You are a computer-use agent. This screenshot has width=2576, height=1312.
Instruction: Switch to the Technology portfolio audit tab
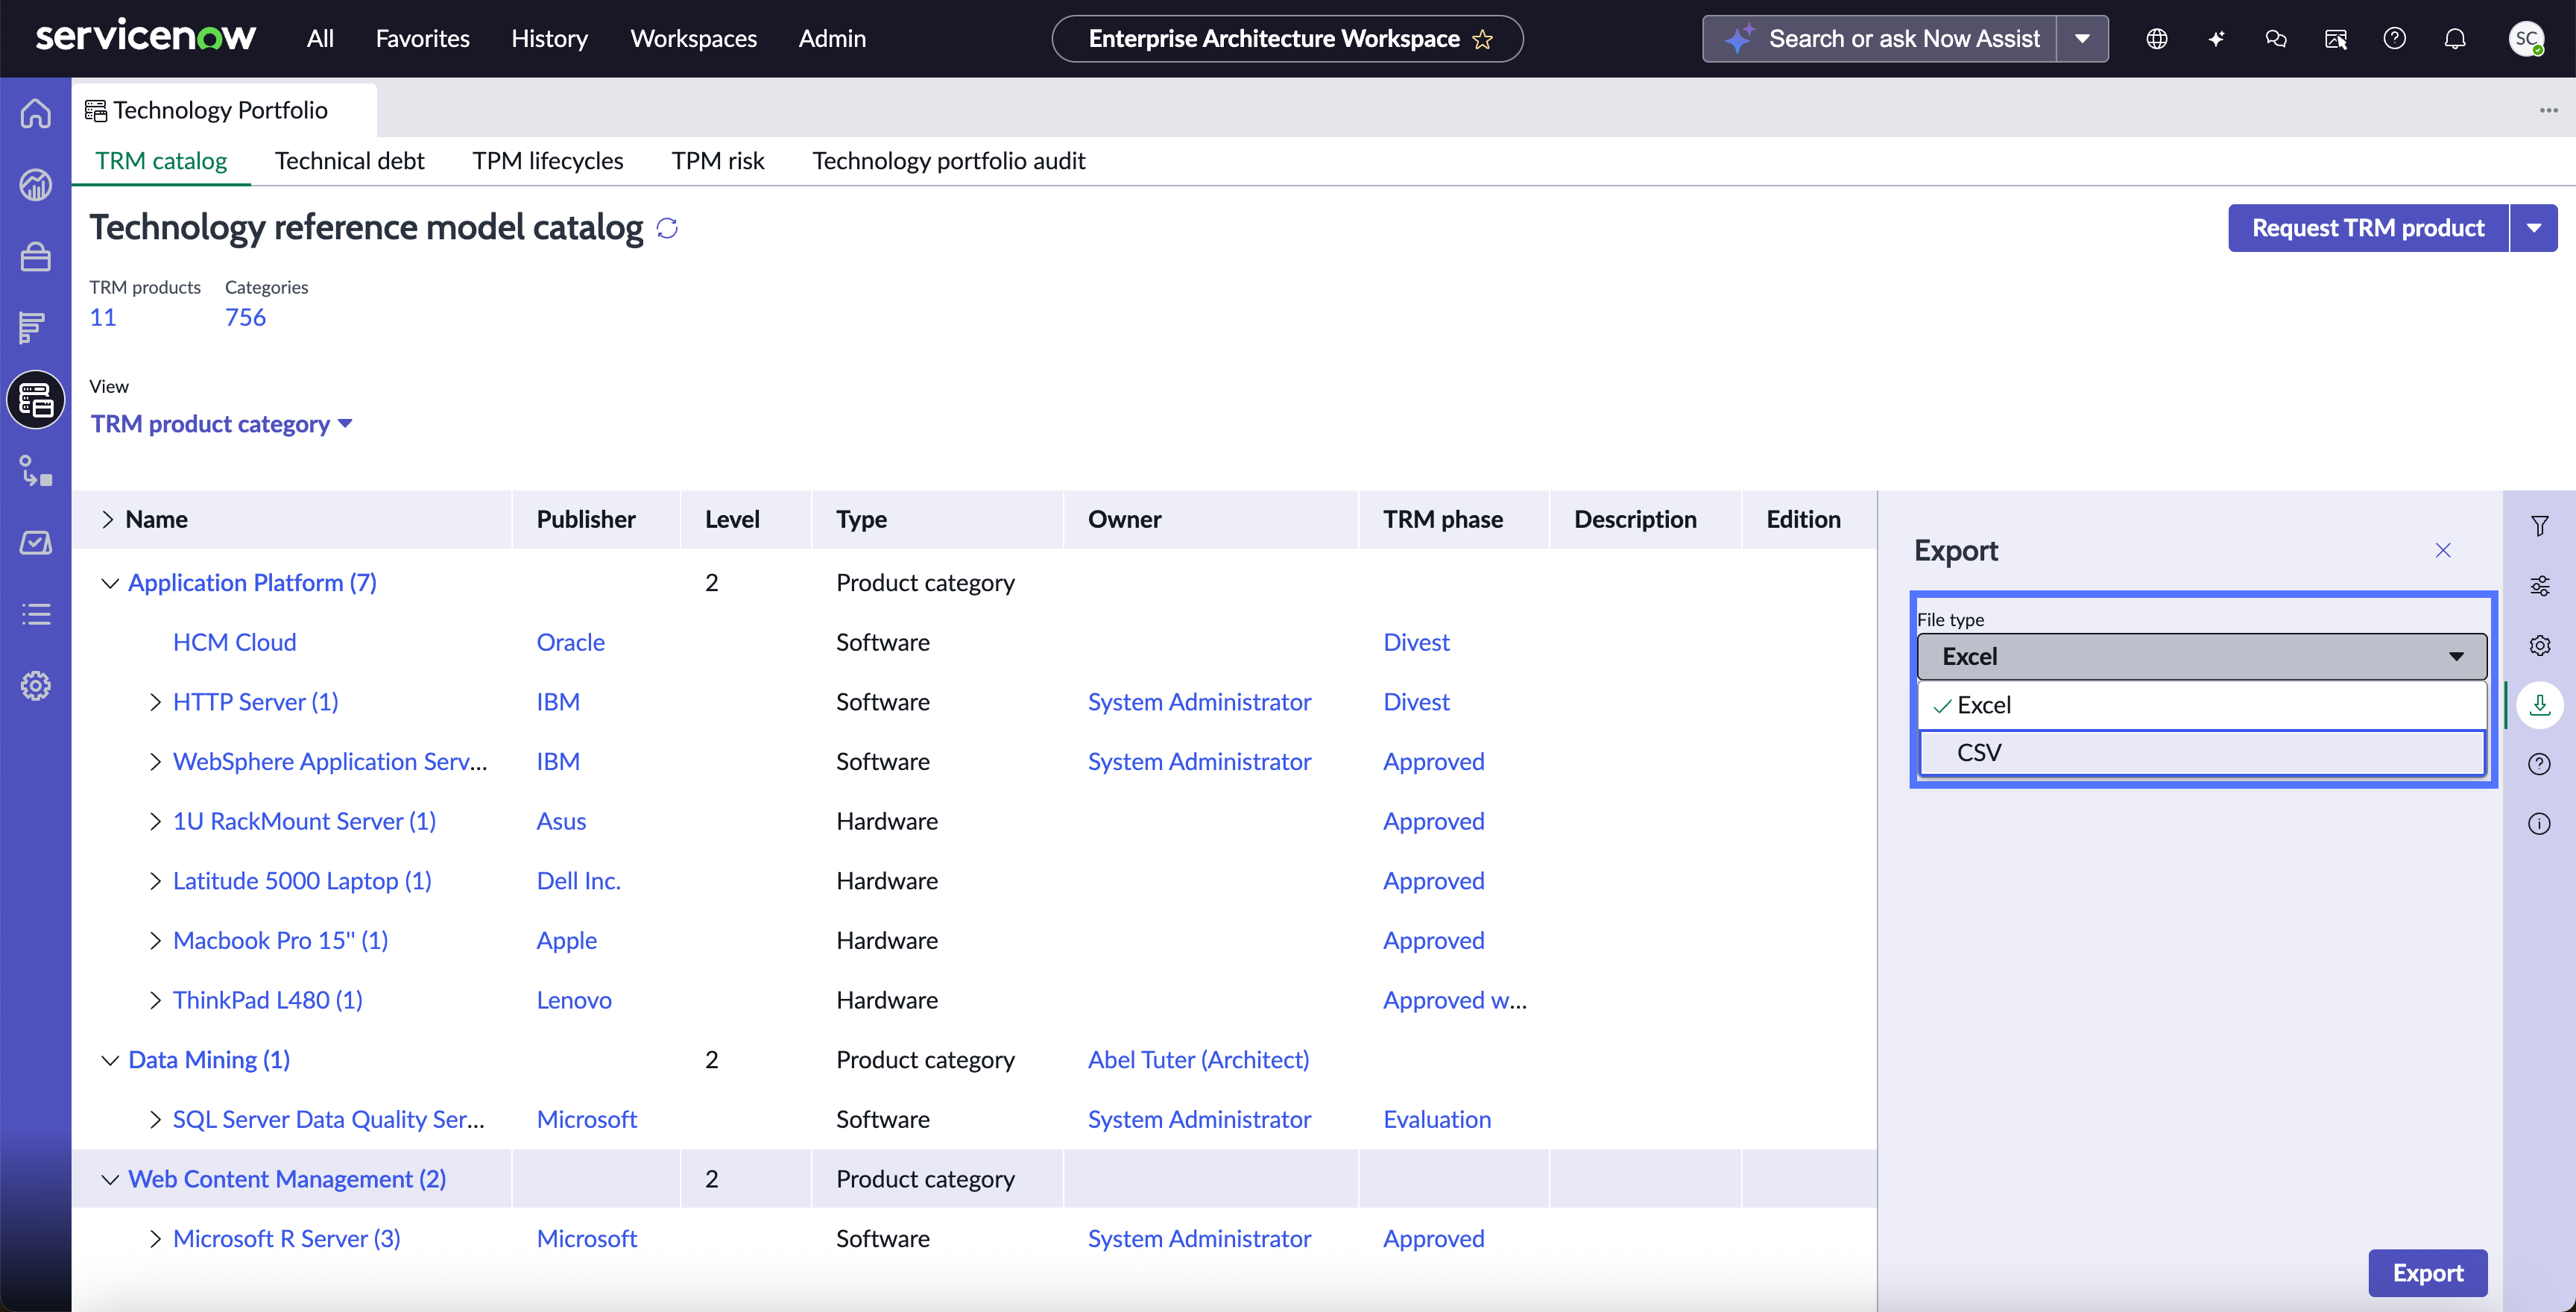[948, 161]
